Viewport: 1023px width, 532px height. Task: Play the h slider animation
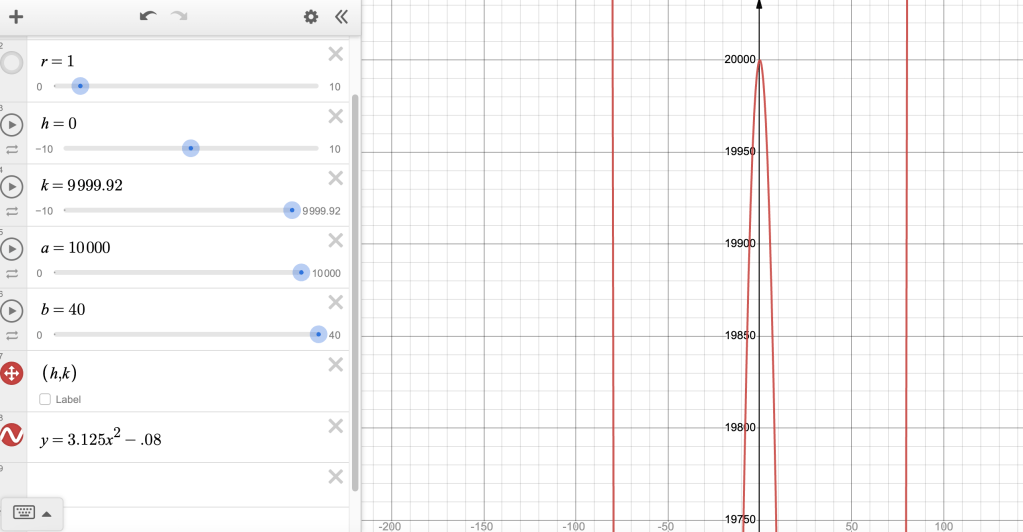[12, 125]
